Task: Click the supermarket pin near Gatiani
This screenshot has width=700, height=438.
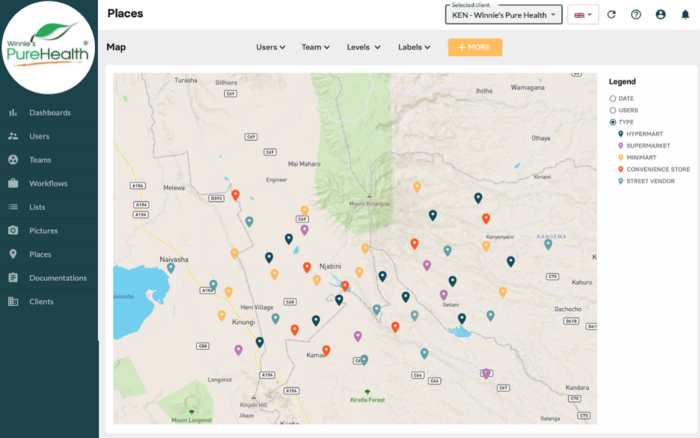Action: (443, 295)
